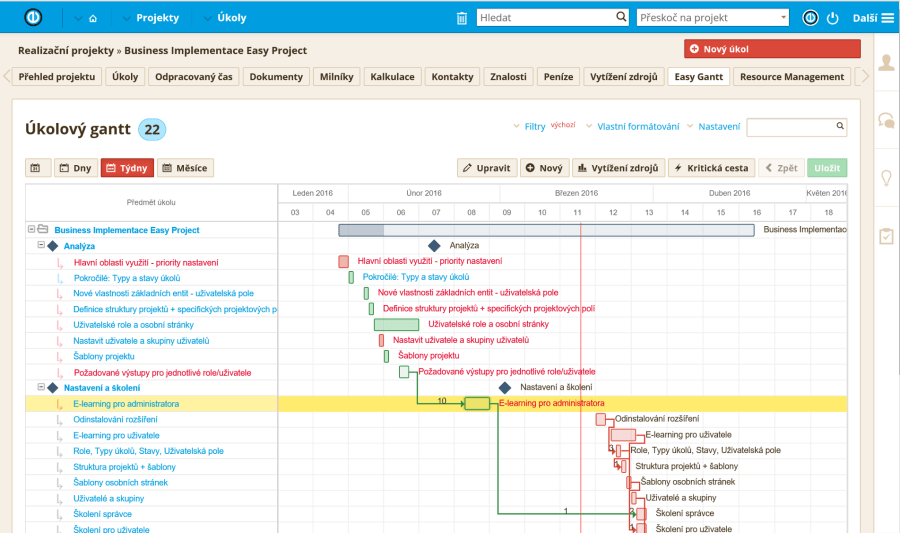Click the Hledat search field
900x533 pixels.
pyautogui.click(x=553, y=18)
